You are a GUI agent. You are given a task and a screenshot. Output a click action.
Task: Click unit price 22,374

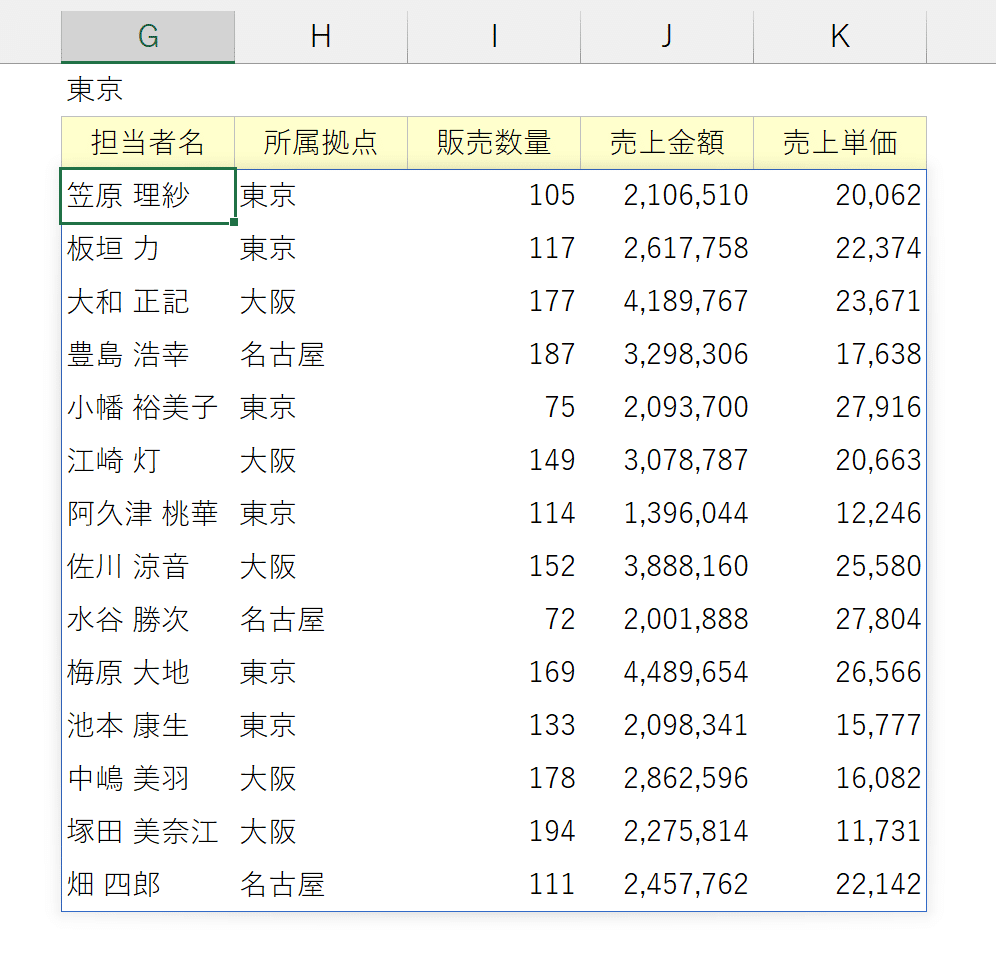840,248
